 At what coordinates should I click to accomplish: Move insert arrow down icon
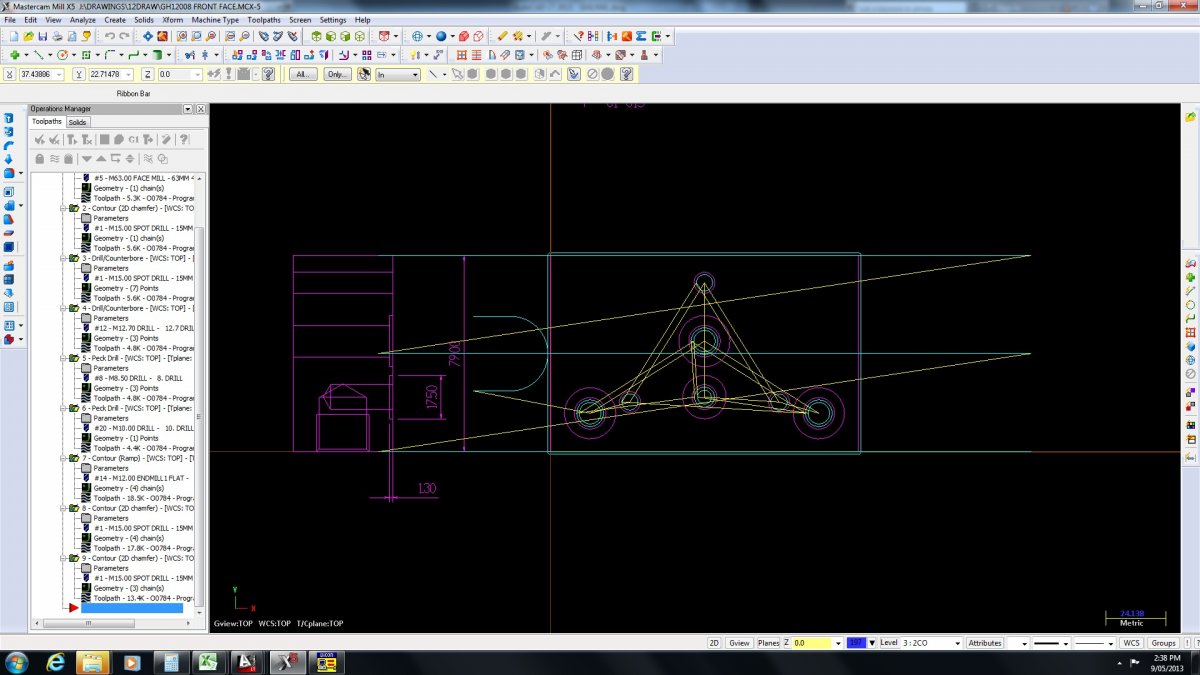(x=87, y=158)
